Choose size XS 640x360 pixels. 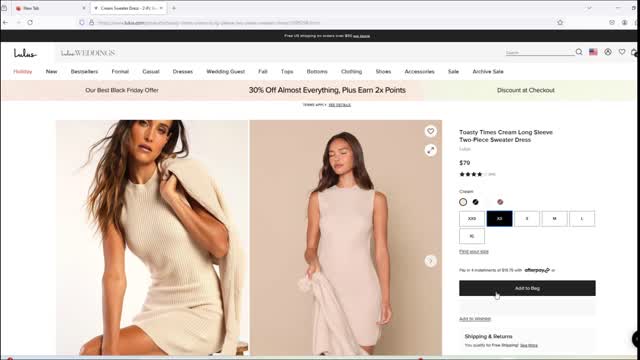tap(499, 219)
